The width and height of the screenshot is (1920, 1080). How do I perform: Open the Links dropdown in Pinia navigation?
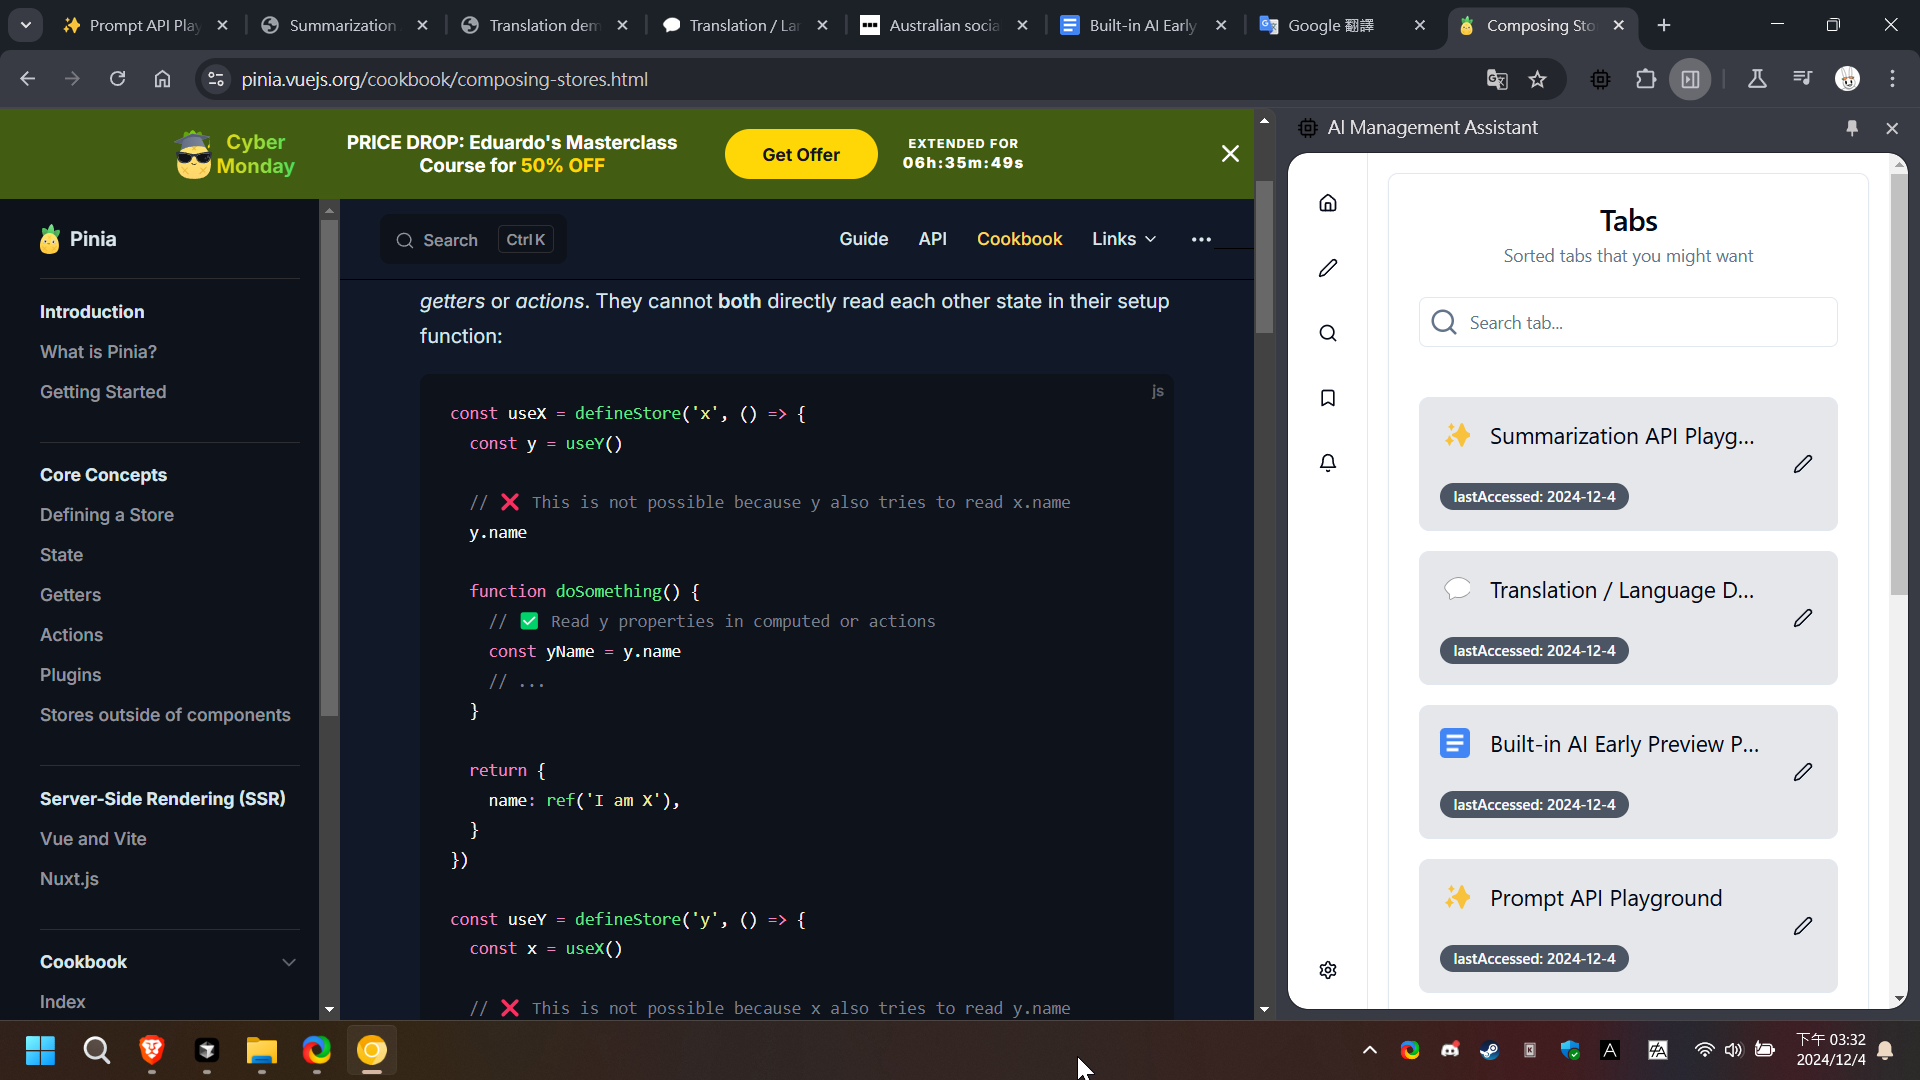[1123, 239]
